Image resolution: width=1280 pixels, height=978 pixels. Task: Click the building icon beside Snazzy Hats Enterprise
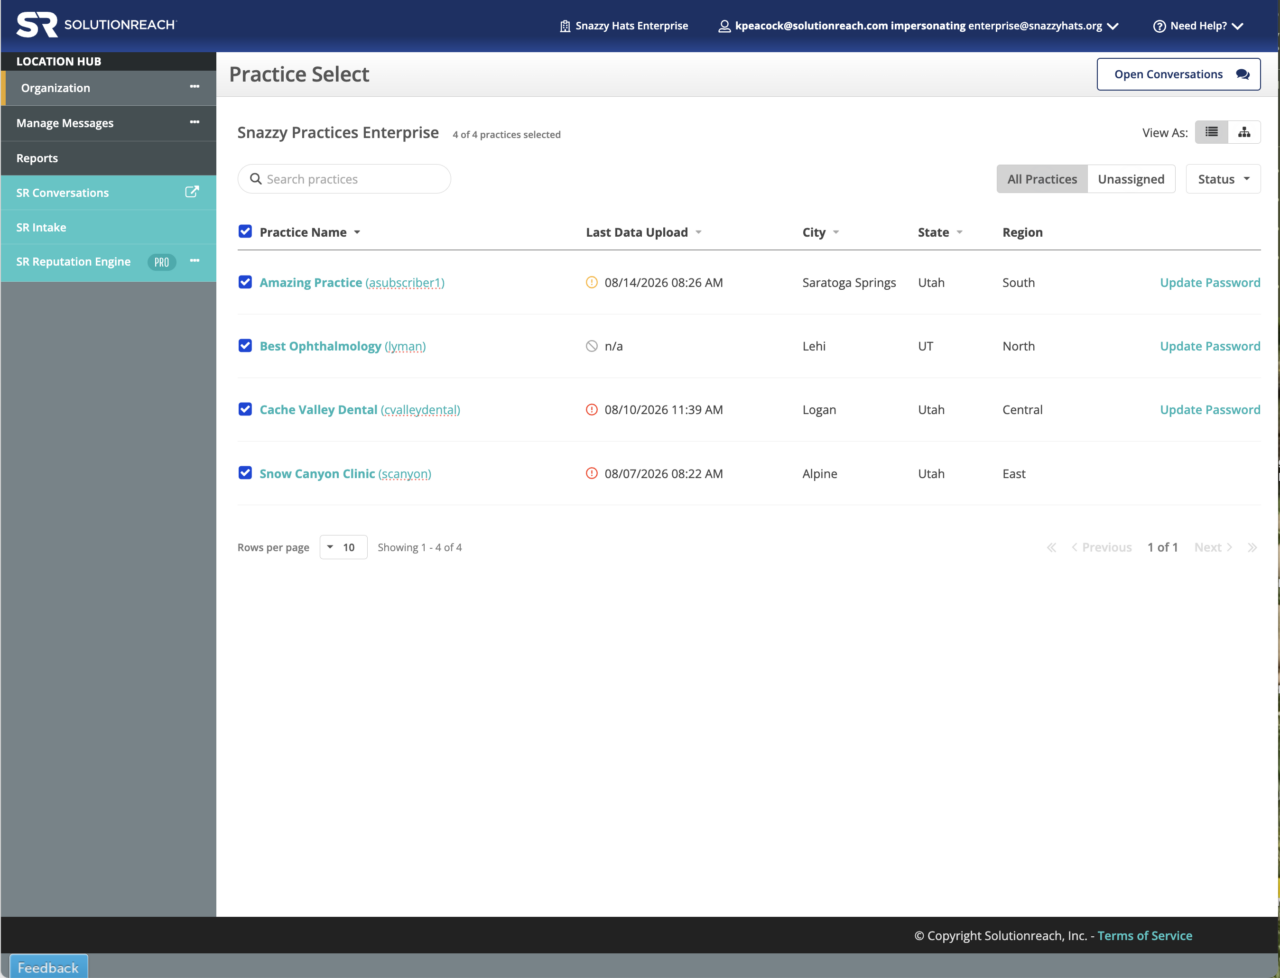tap(565, 26)
